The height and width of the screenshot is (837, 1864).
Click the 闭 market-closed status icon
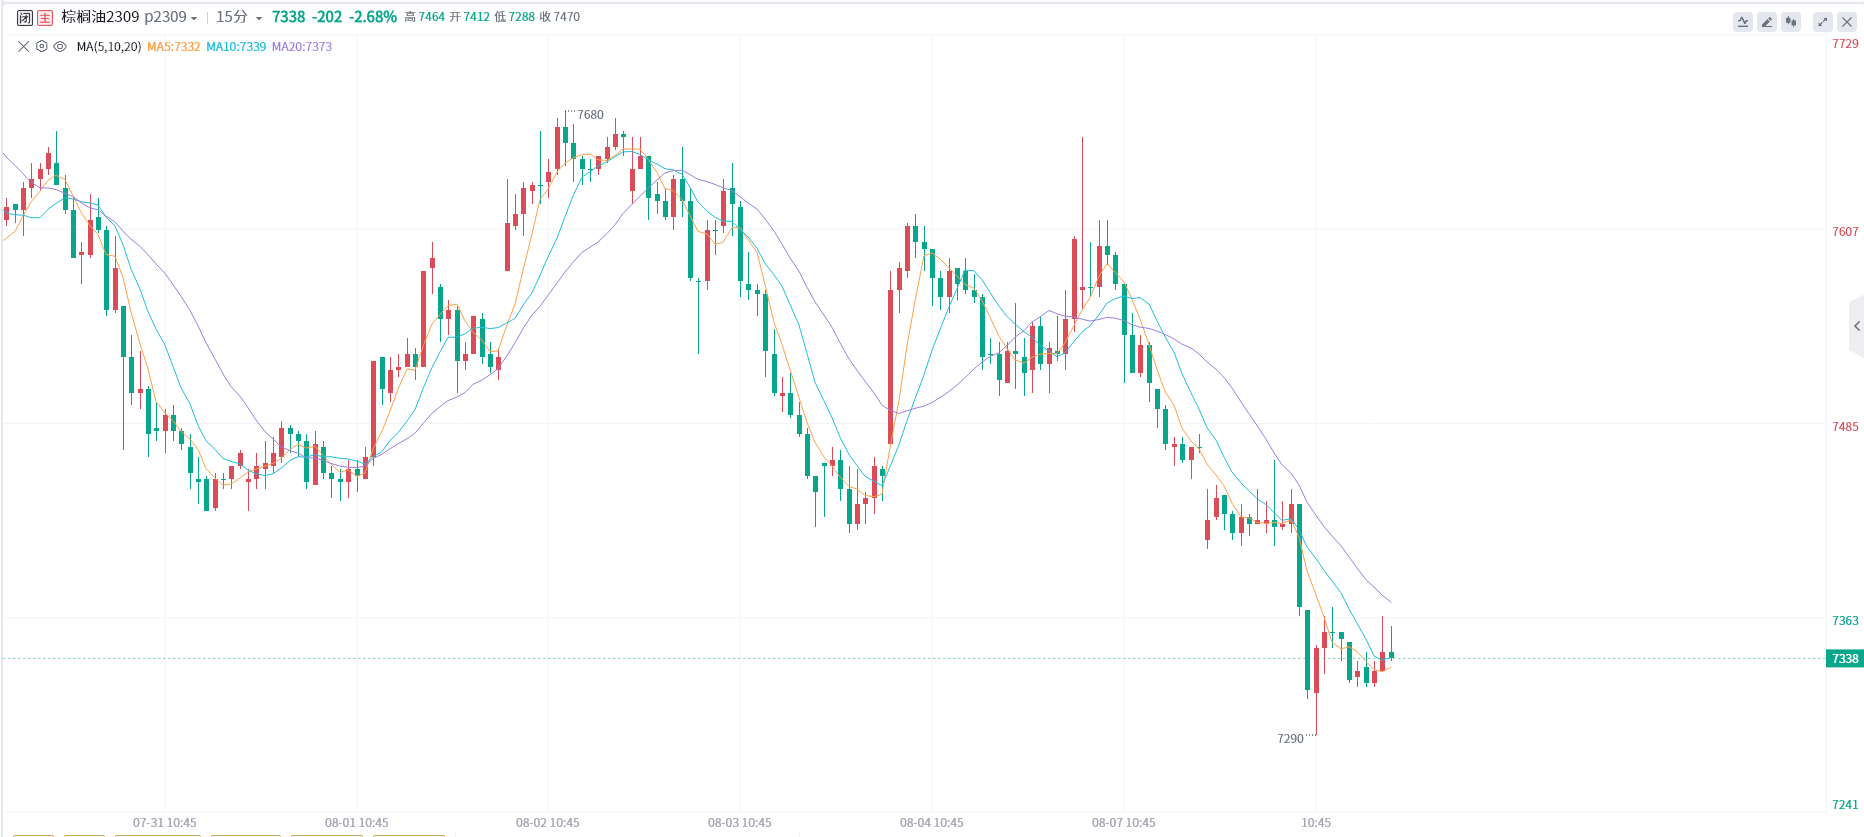(25, 18)
